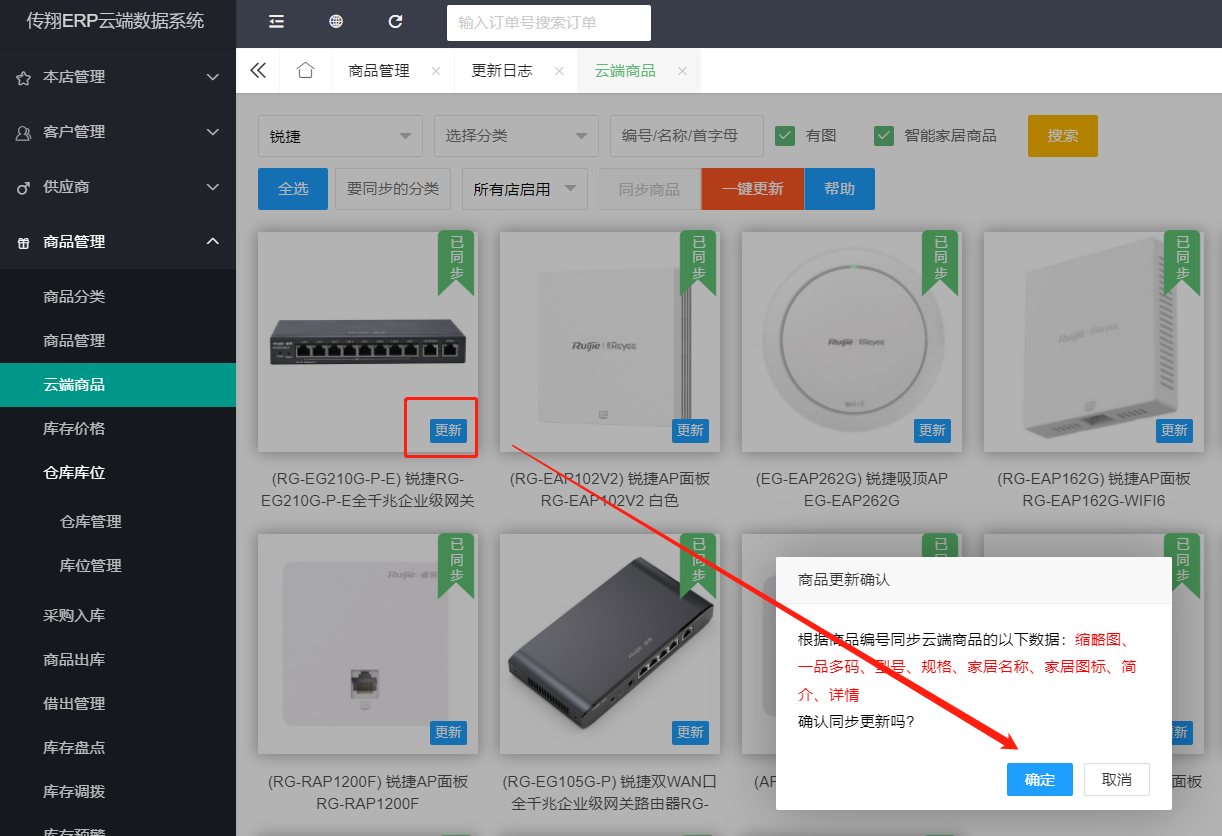Open 借出管理 in the sidebar
This screenshot has height=836, width=1222.
pyautogui.click(x=118, y=704)
